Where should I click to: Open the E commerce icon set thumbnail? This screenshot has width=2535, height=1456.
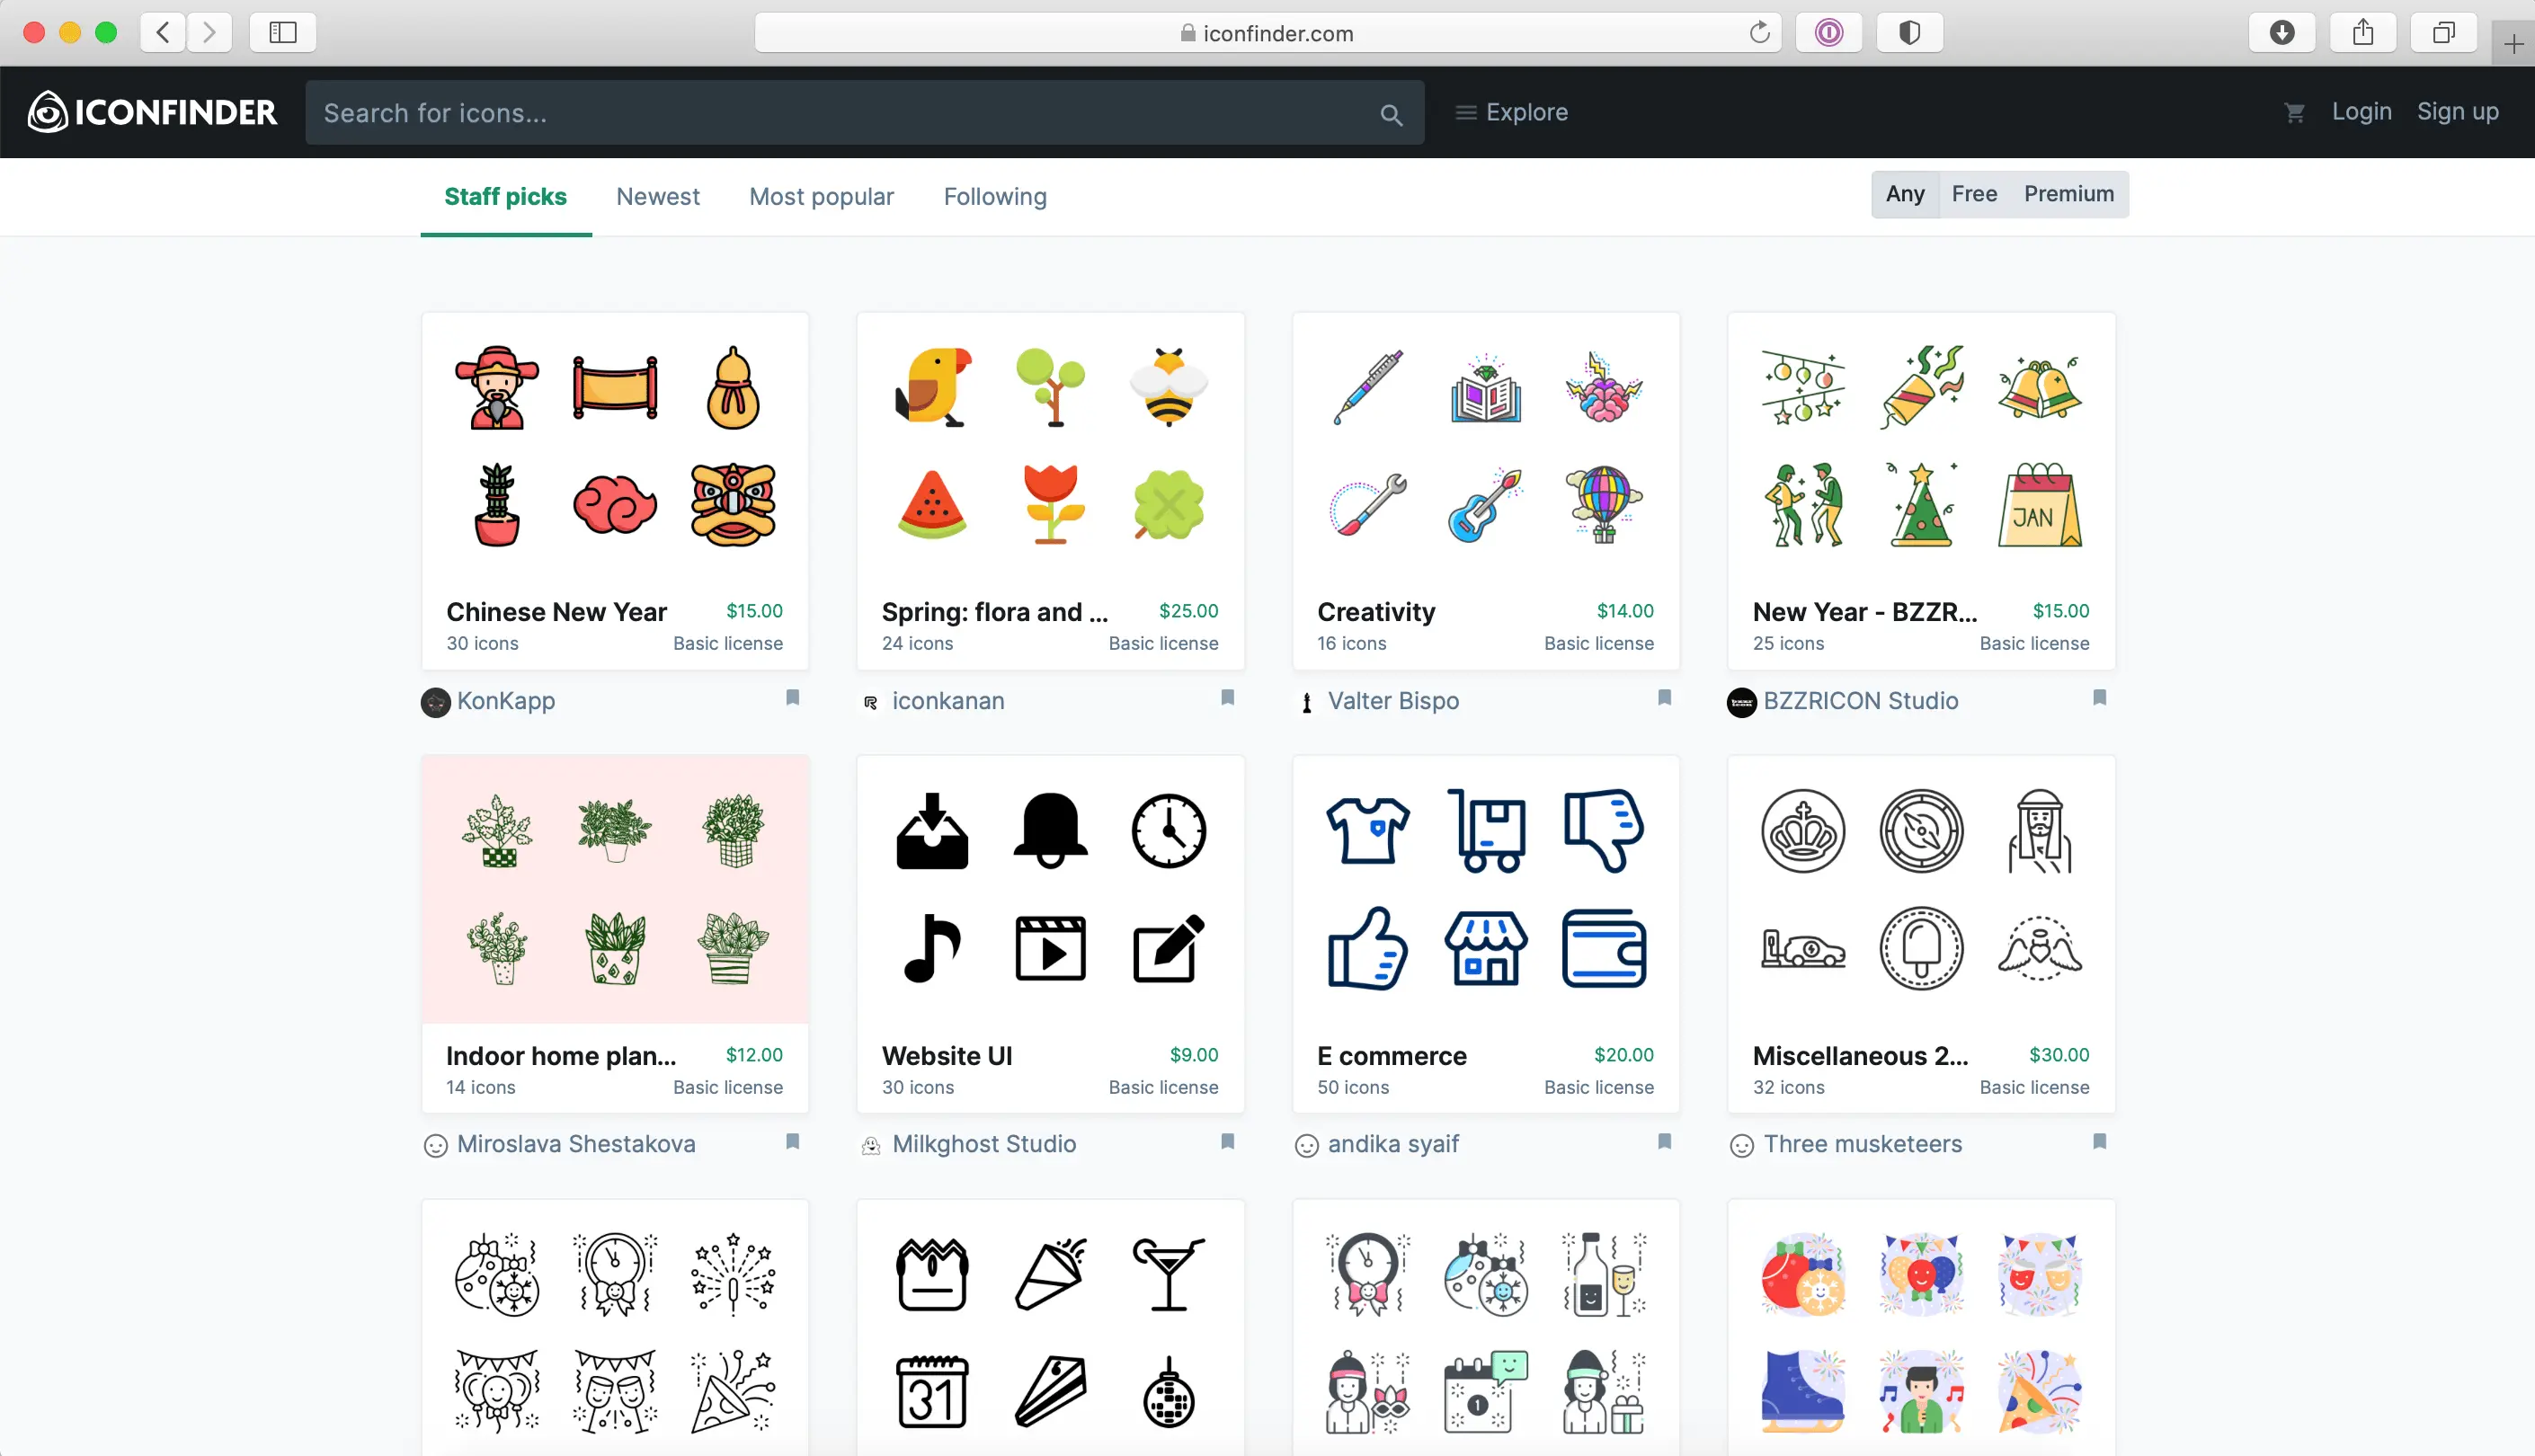click(1485, 889)
